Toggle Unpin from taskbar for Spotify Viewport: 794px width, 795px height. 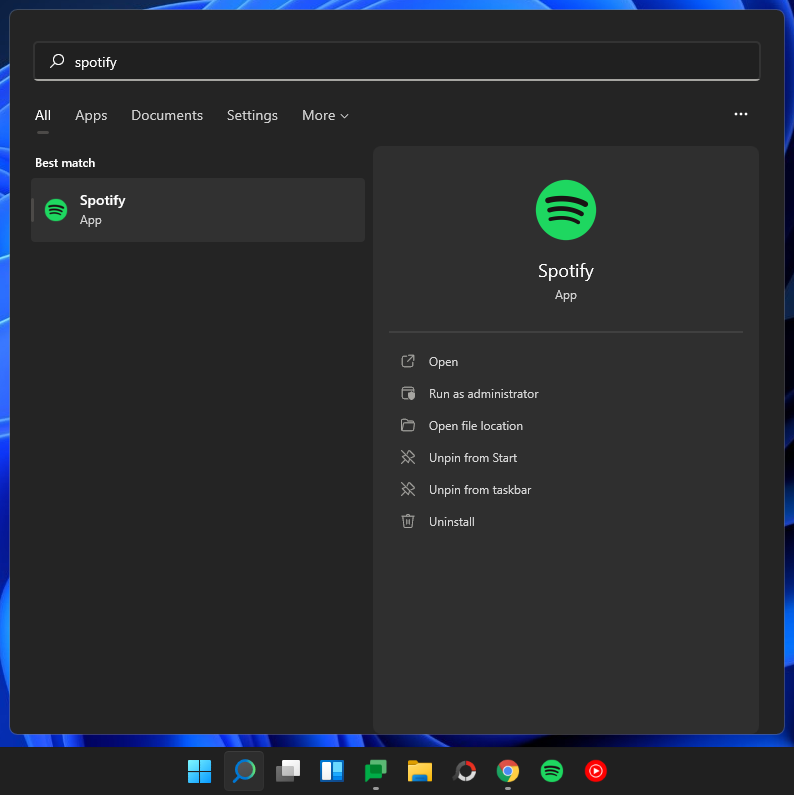pyautogui.click(x=479, y=490)
